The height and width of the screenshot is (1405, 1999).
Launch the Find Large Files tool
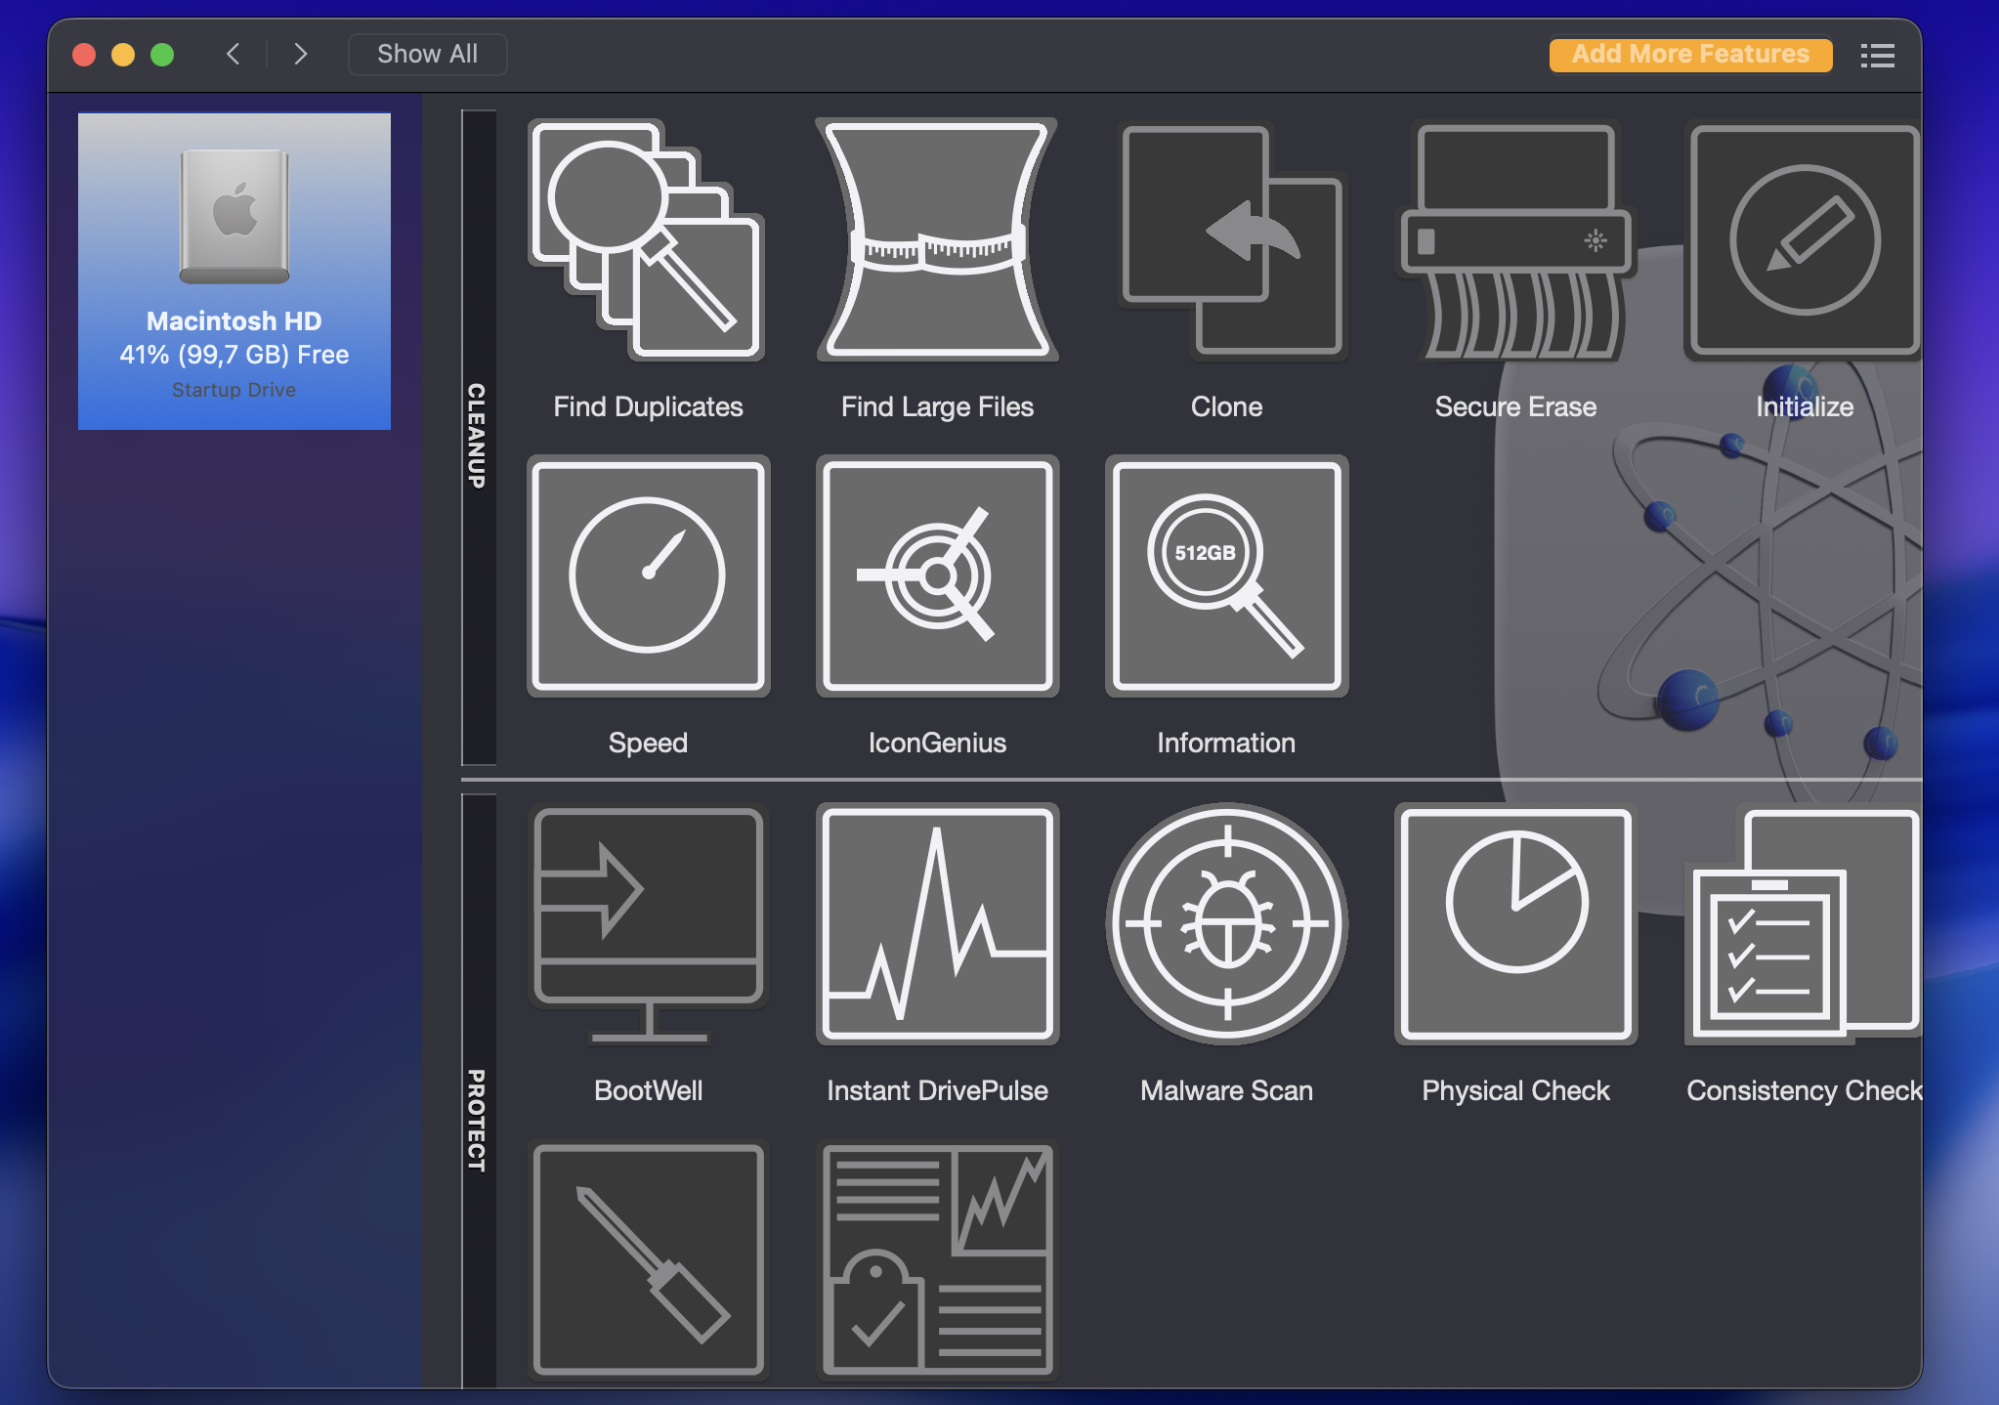click(x=937, y=240)
